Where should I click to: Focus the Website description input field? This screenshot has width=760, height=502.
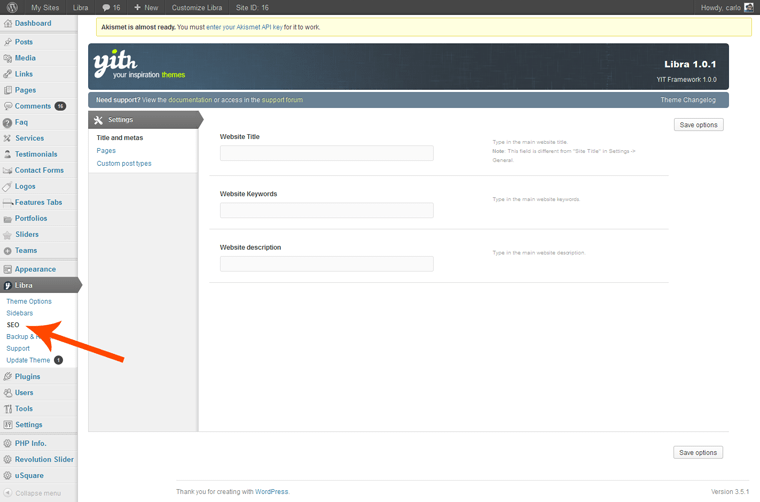coord(327,264)
